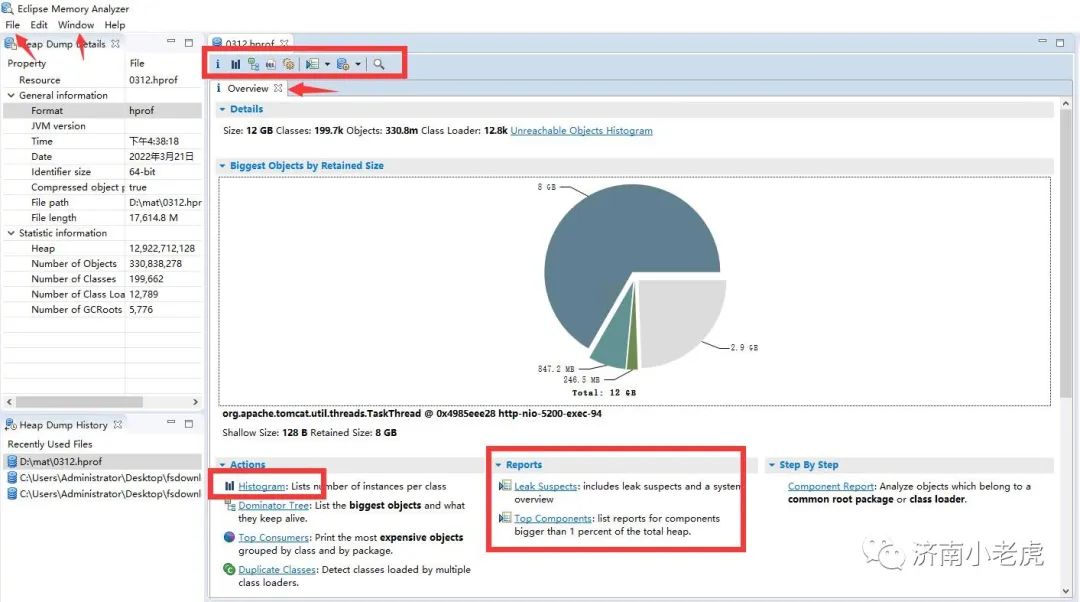The image size is (1080, 602).
Task: Collapse the Actions section
Action: pos(222,464)
